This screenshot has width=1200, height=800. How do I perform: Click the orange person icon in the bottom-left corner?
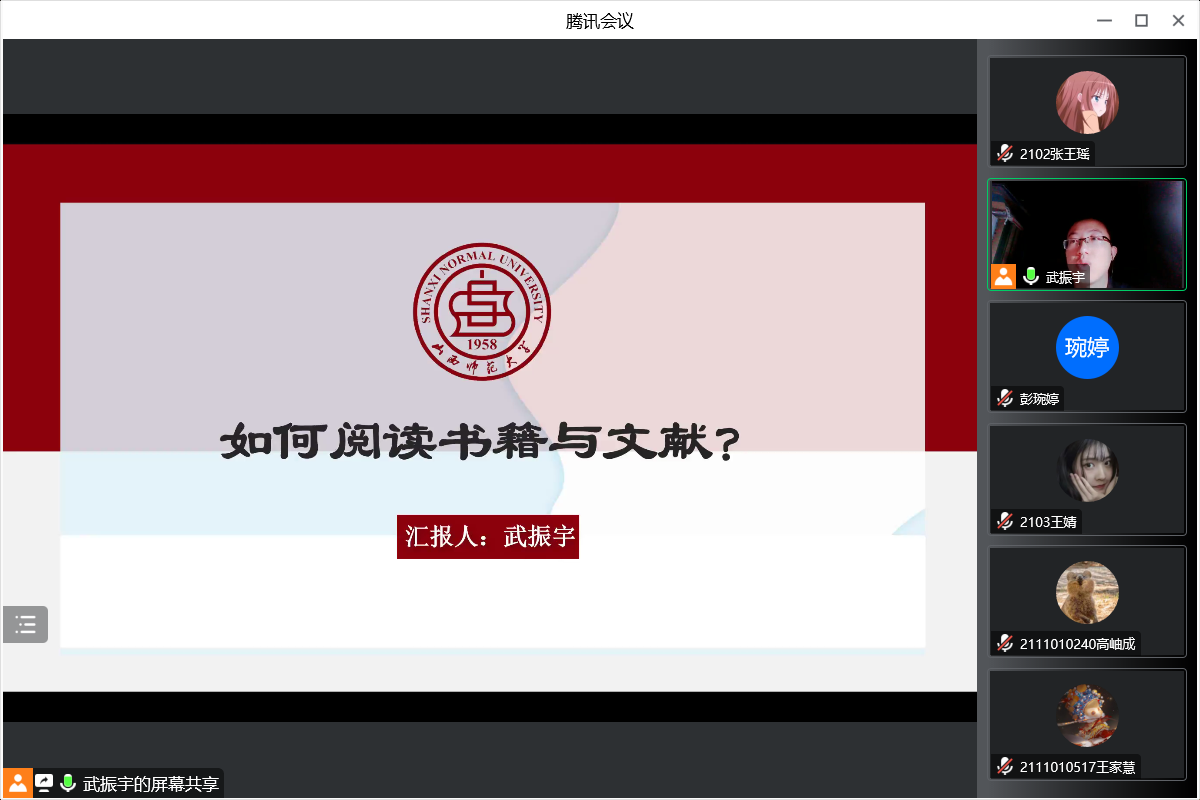pyautogui.click(x=18, y=783)
